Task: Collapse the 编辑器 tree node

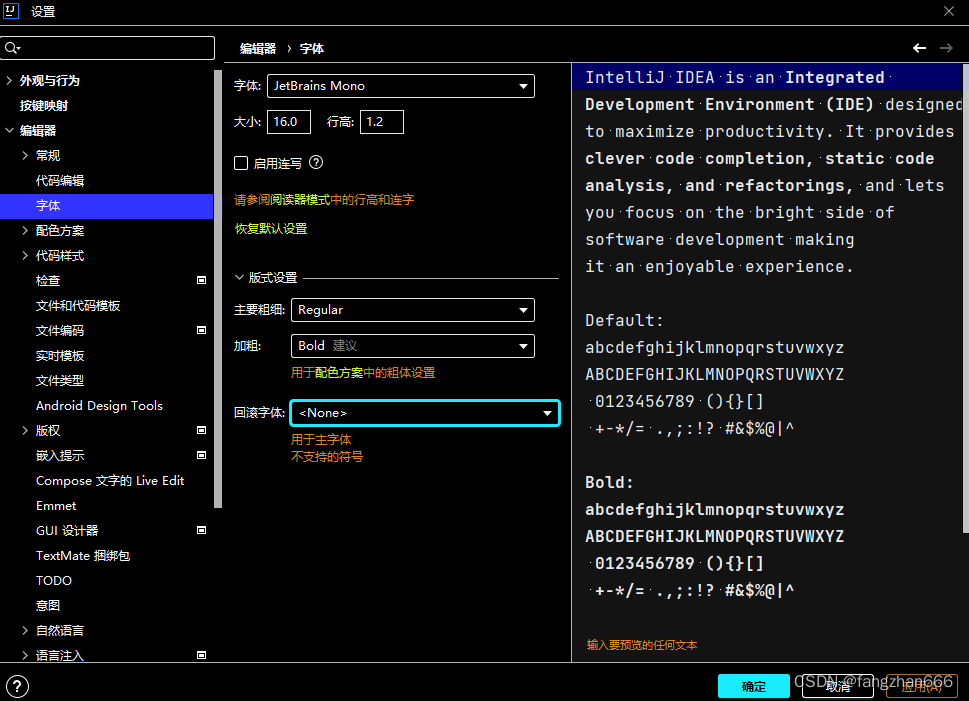Action: [9, 130]
